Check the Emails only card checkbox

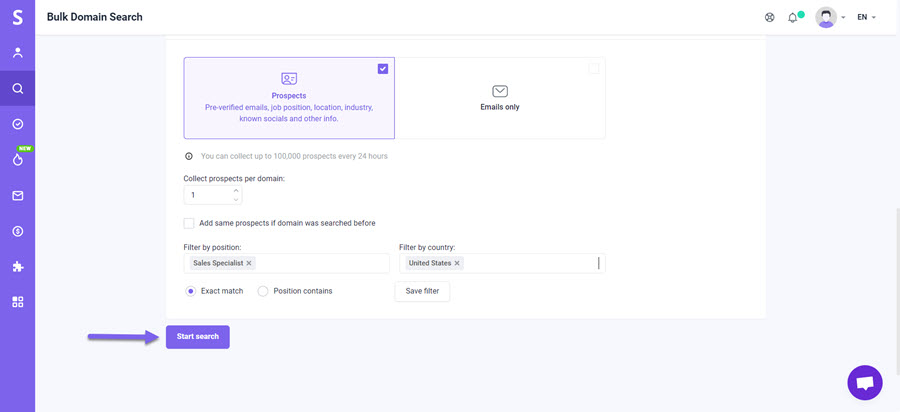pyautogui.click(x=594, y=69)
